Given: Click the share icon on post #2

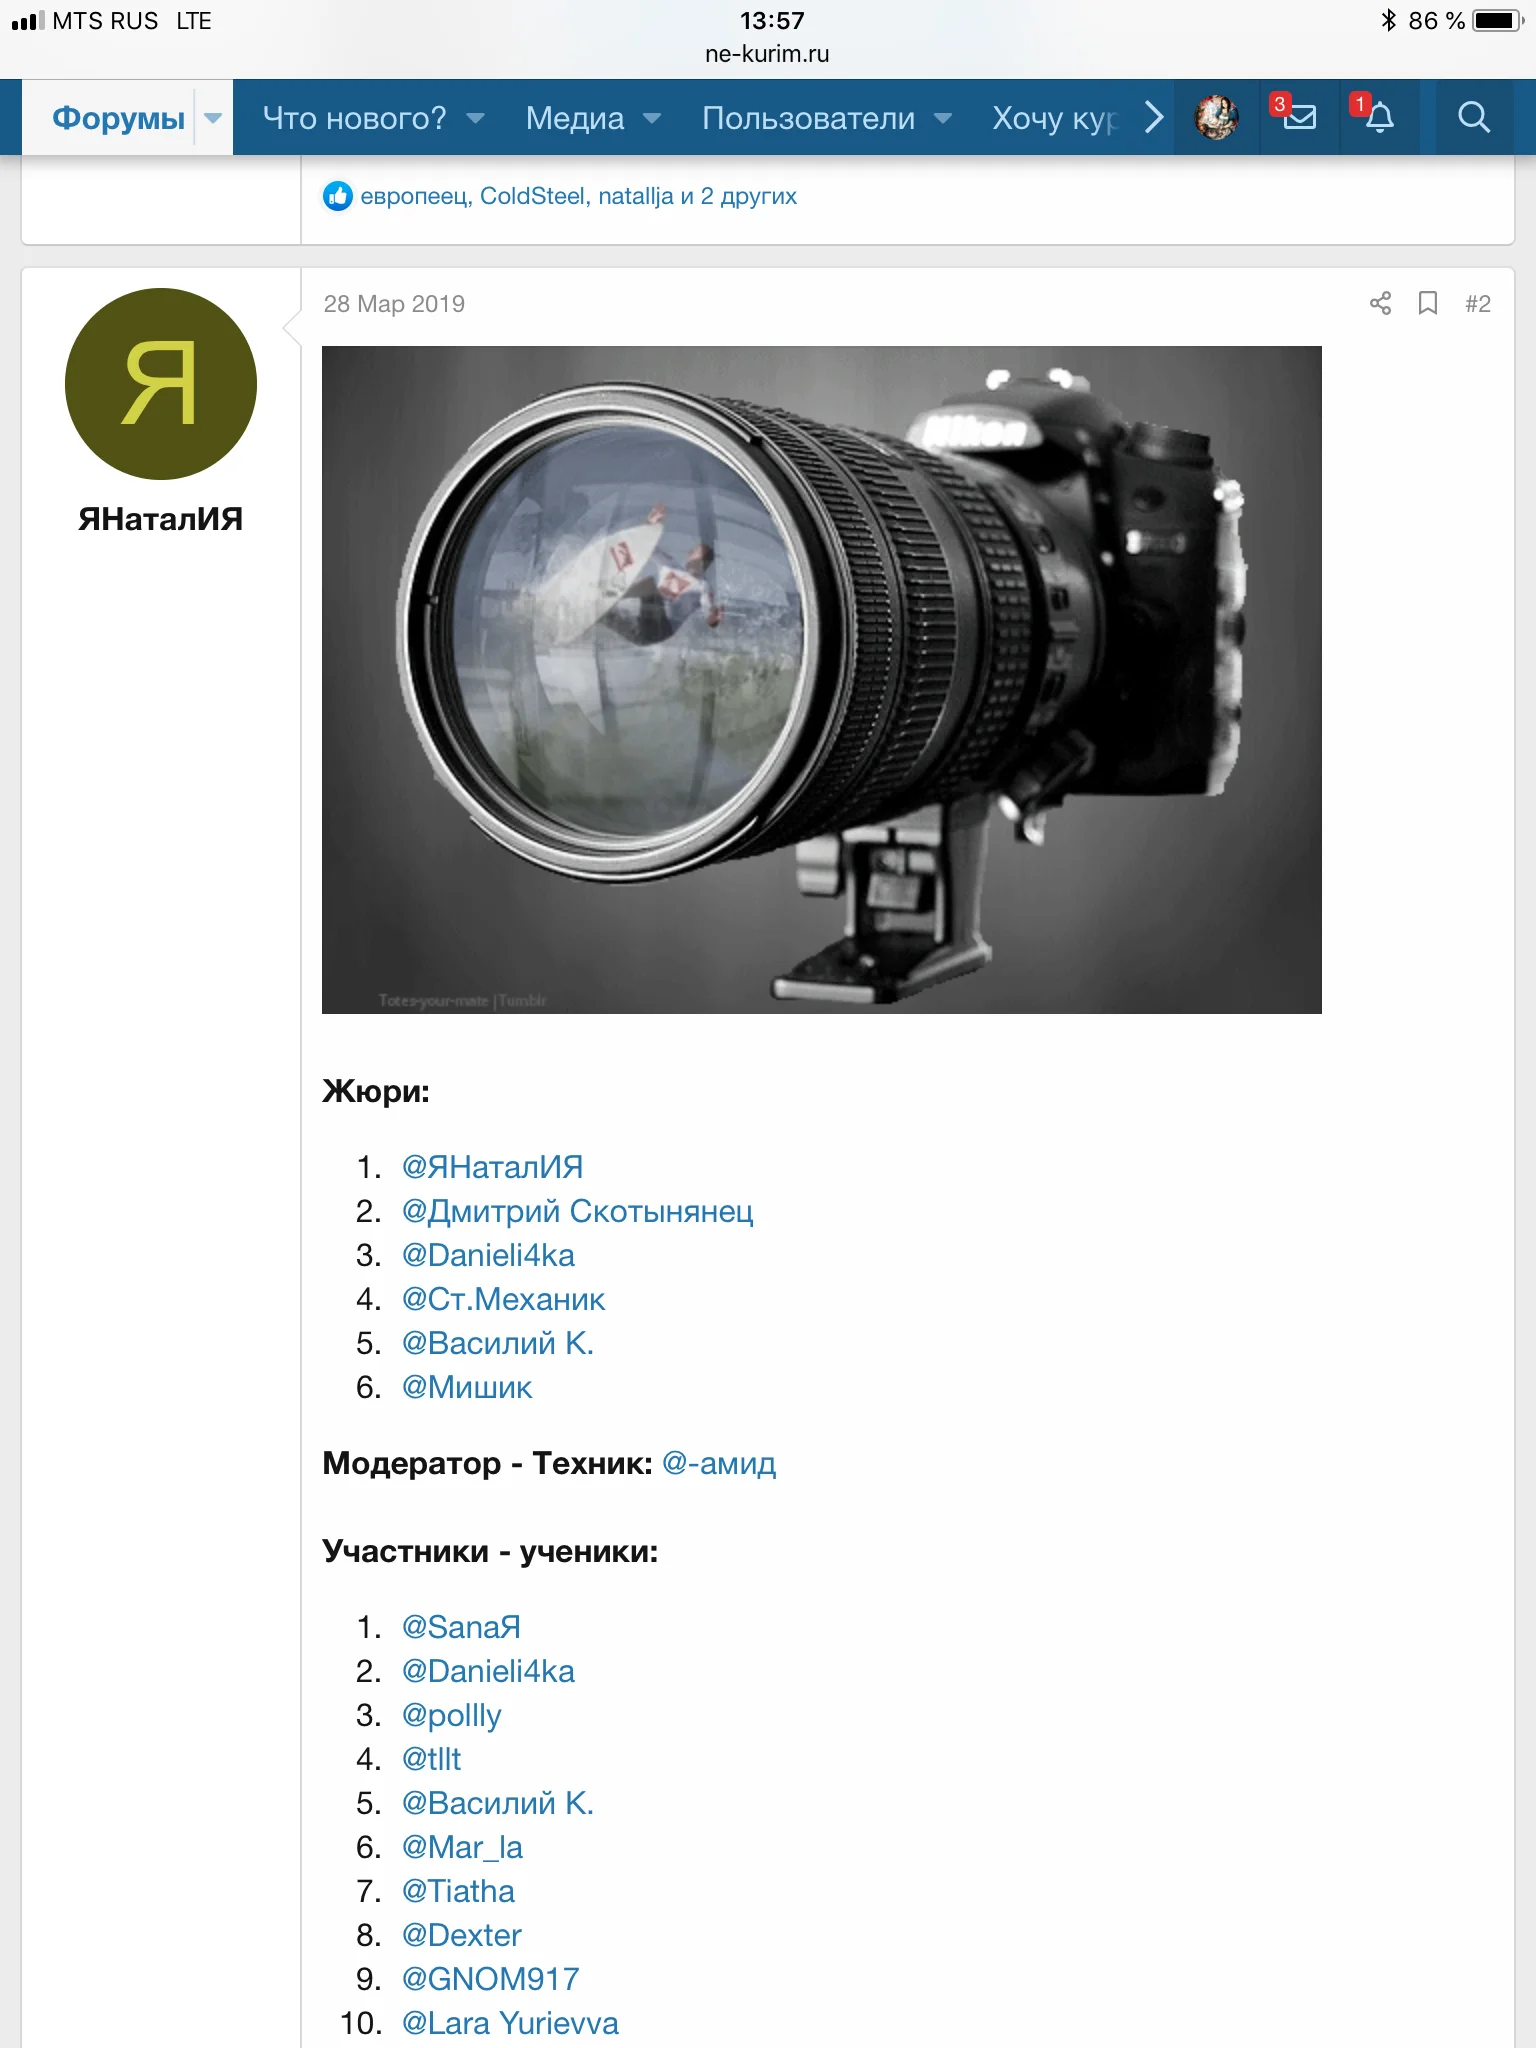Looking at the screenshot, I should 1380,303.
